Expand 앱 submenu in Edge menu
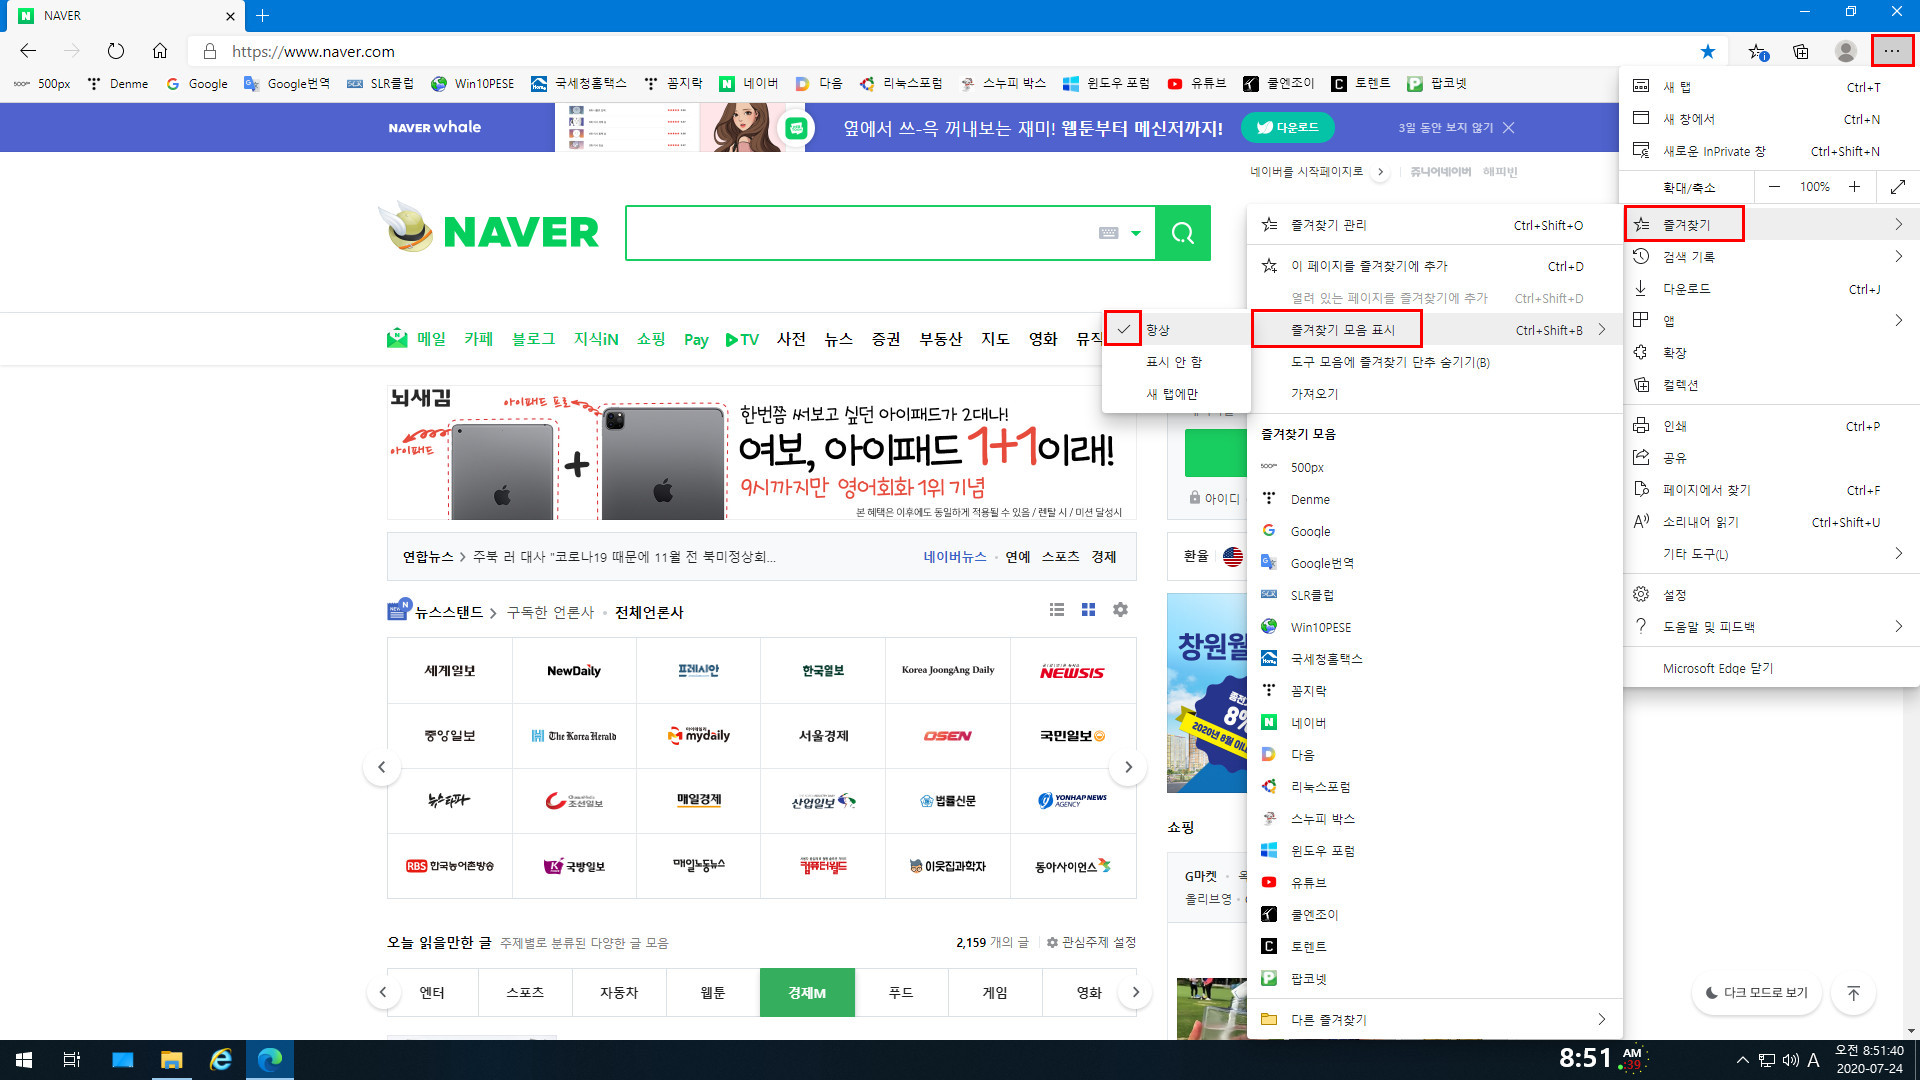Screen dimensions: 1920x1080 point(1771,320)
